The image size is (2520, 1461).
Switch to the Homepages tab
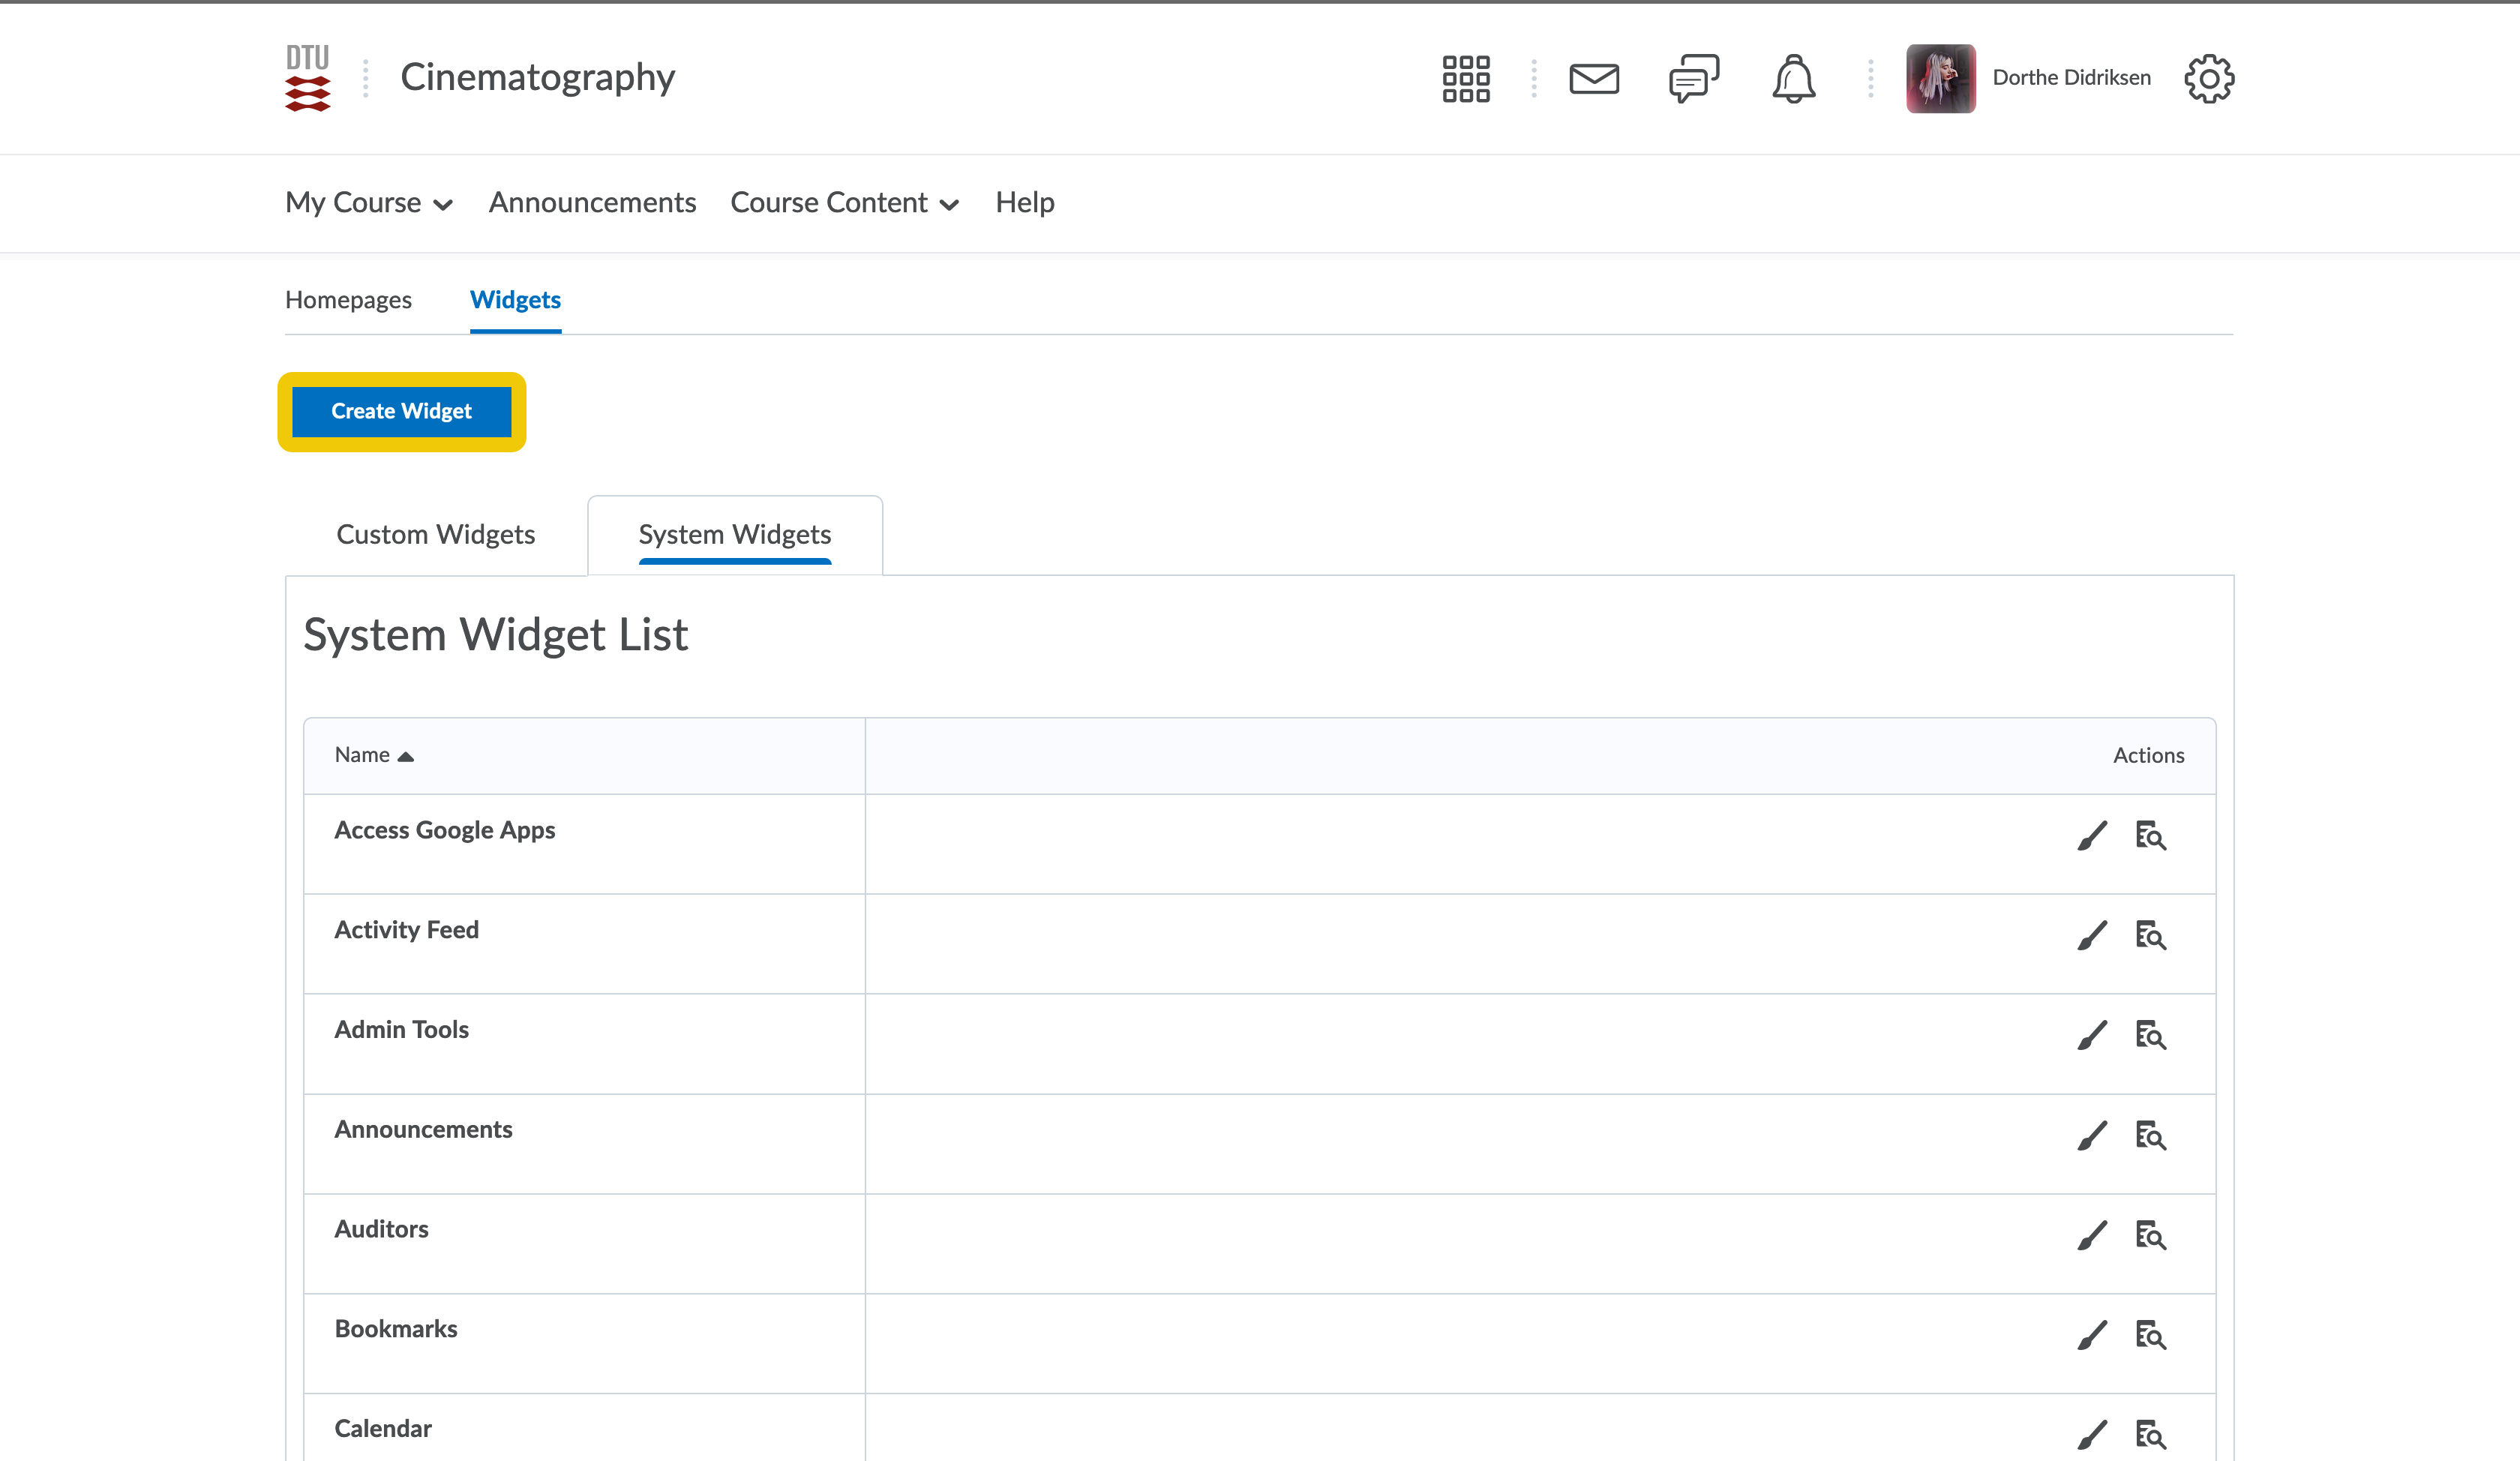[348, 300]
